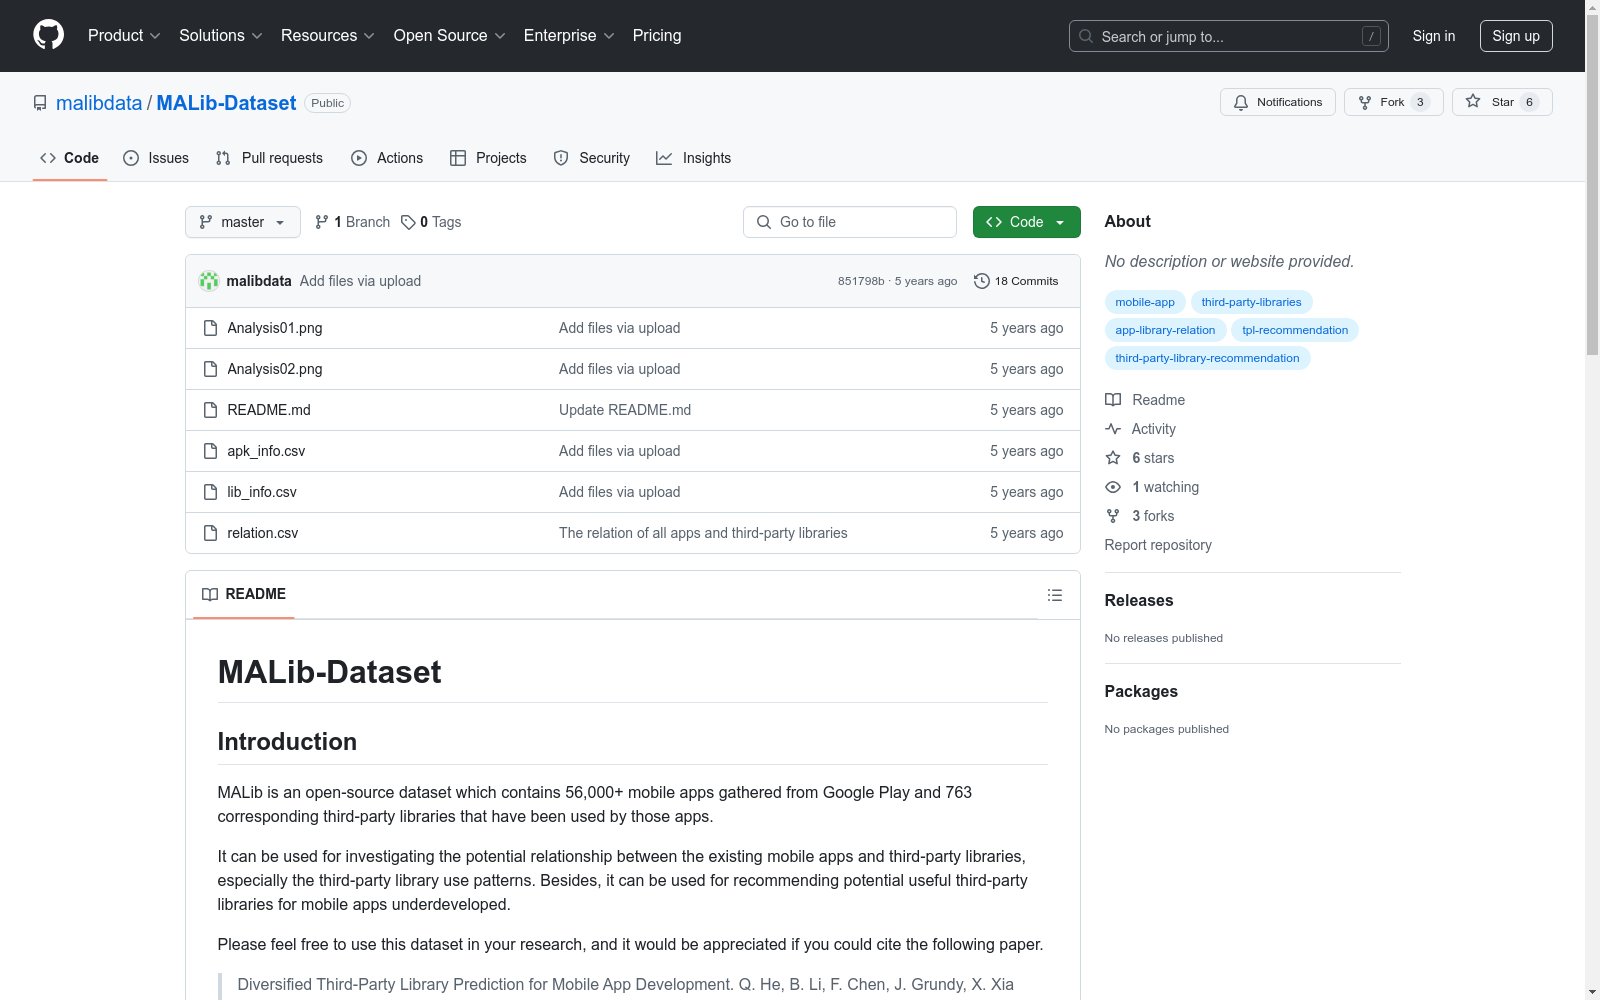View the Insights tab
Screen dimensions: 1600x1000
coord(693,158)
